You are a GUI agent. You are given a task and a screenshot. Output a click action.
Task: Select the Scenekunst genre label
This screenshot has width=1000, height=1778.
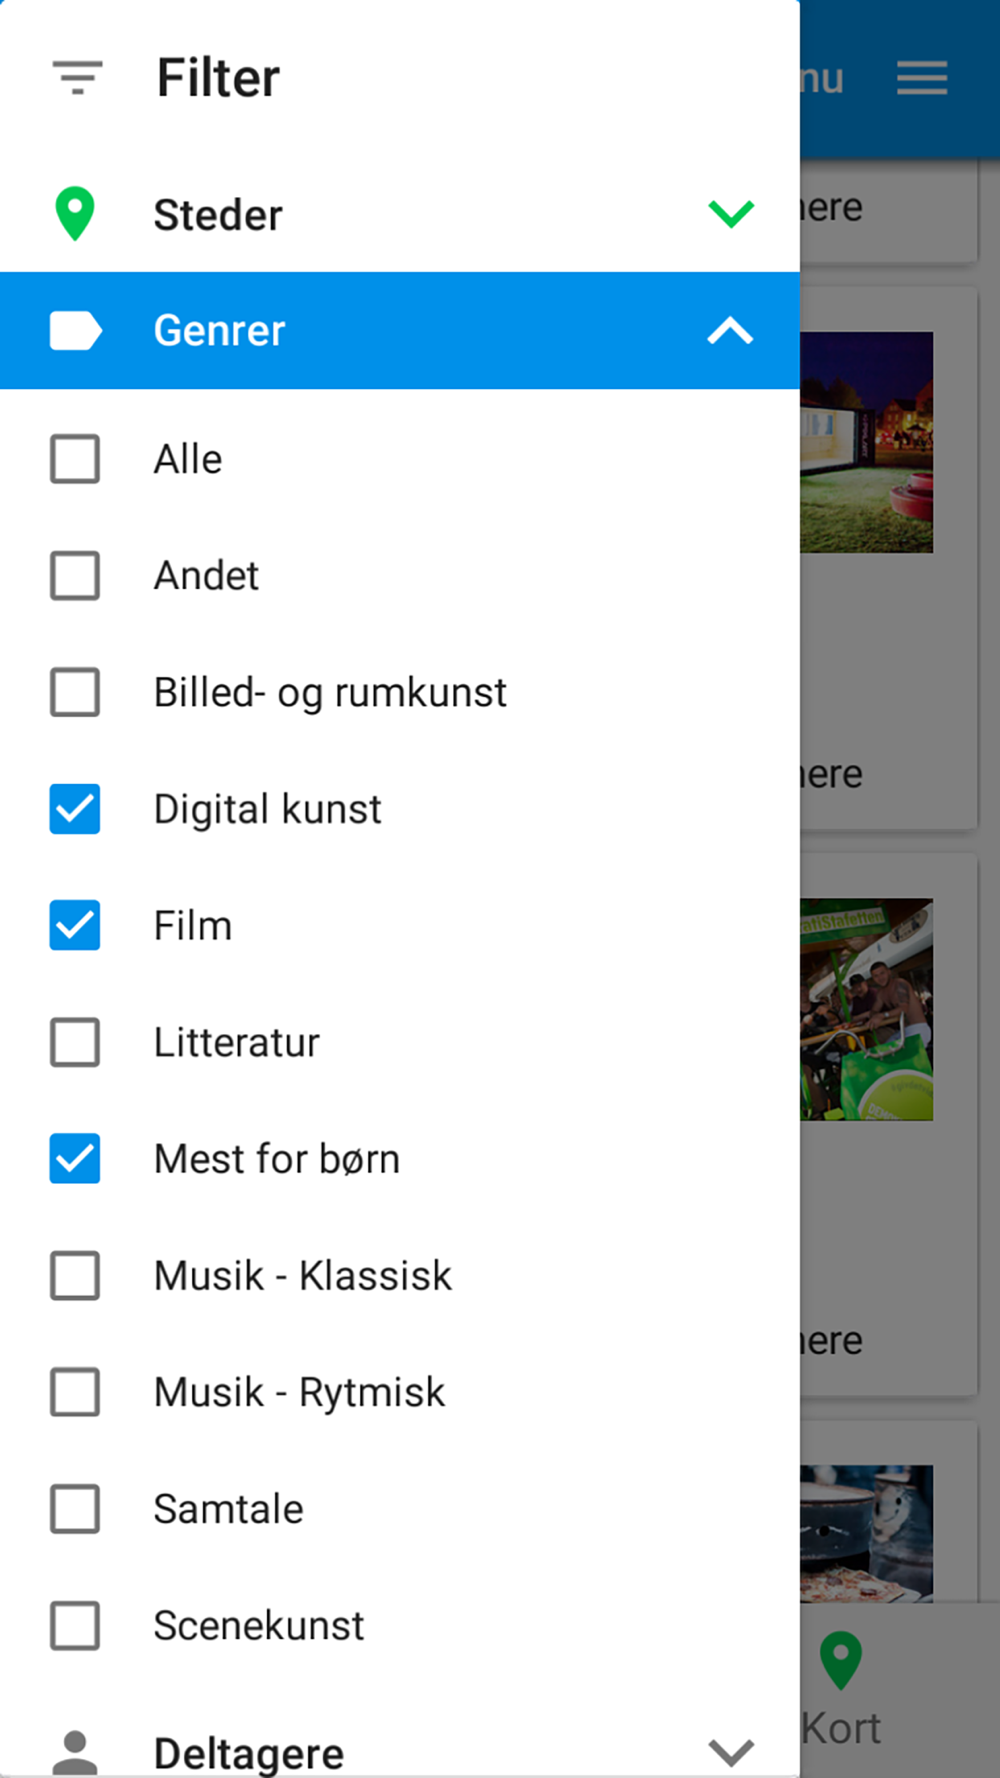259,1626
